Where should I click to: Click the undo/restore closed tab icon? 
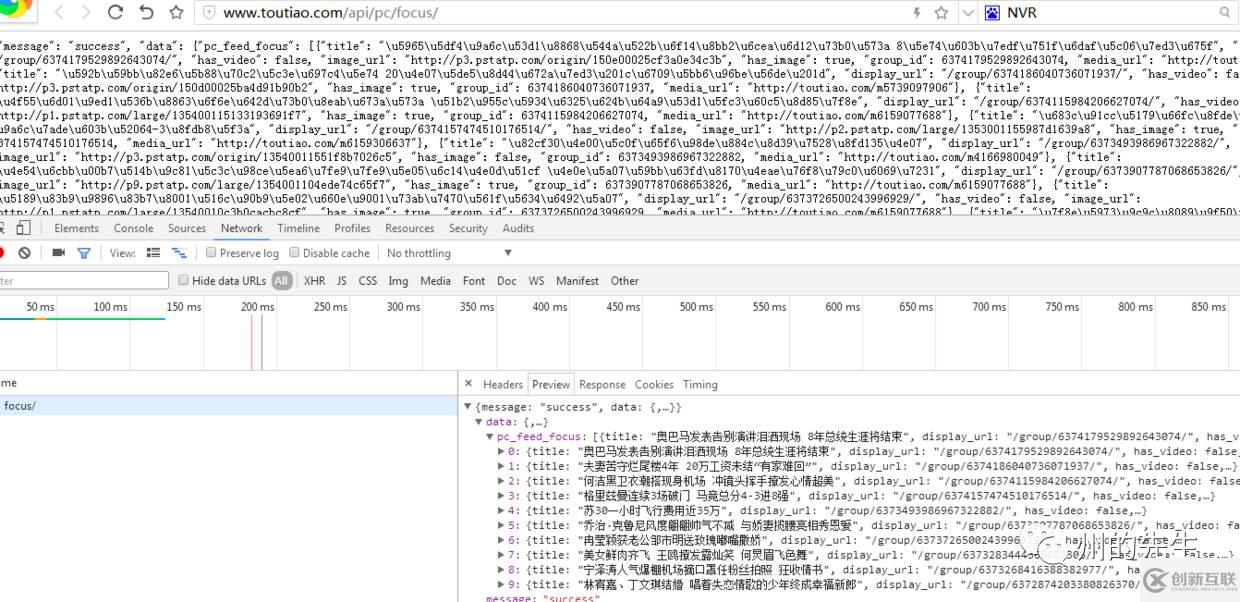click(146, 13)
